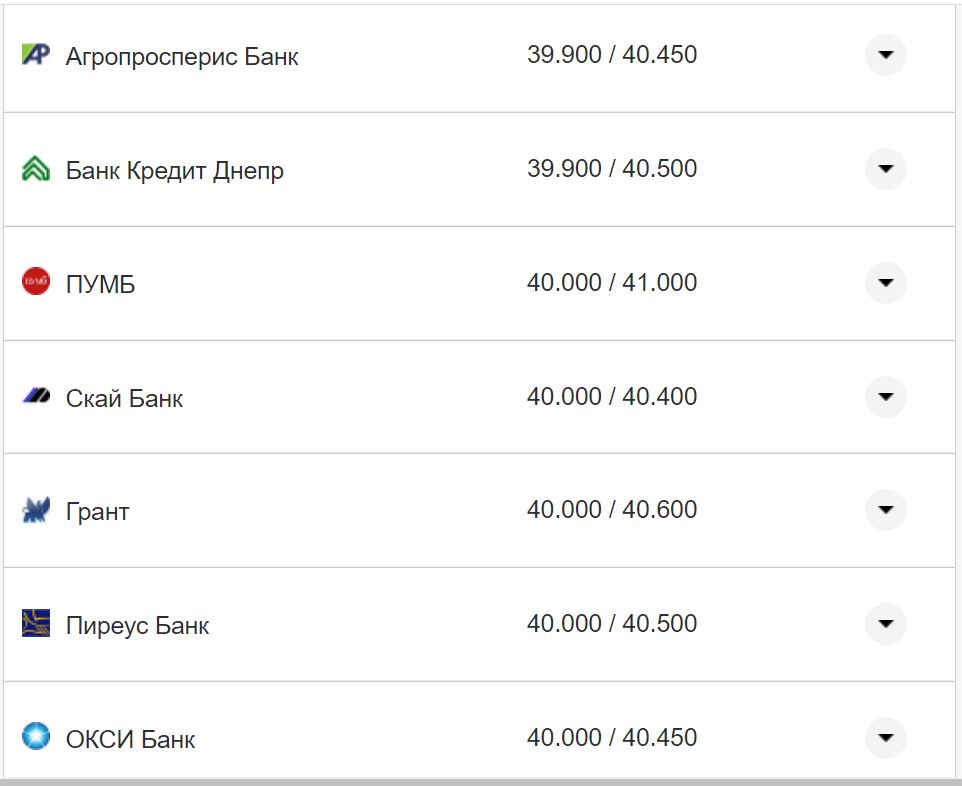
Task: Expand the Банк Кредит Днепр row
Action: [x=885, y=170]
